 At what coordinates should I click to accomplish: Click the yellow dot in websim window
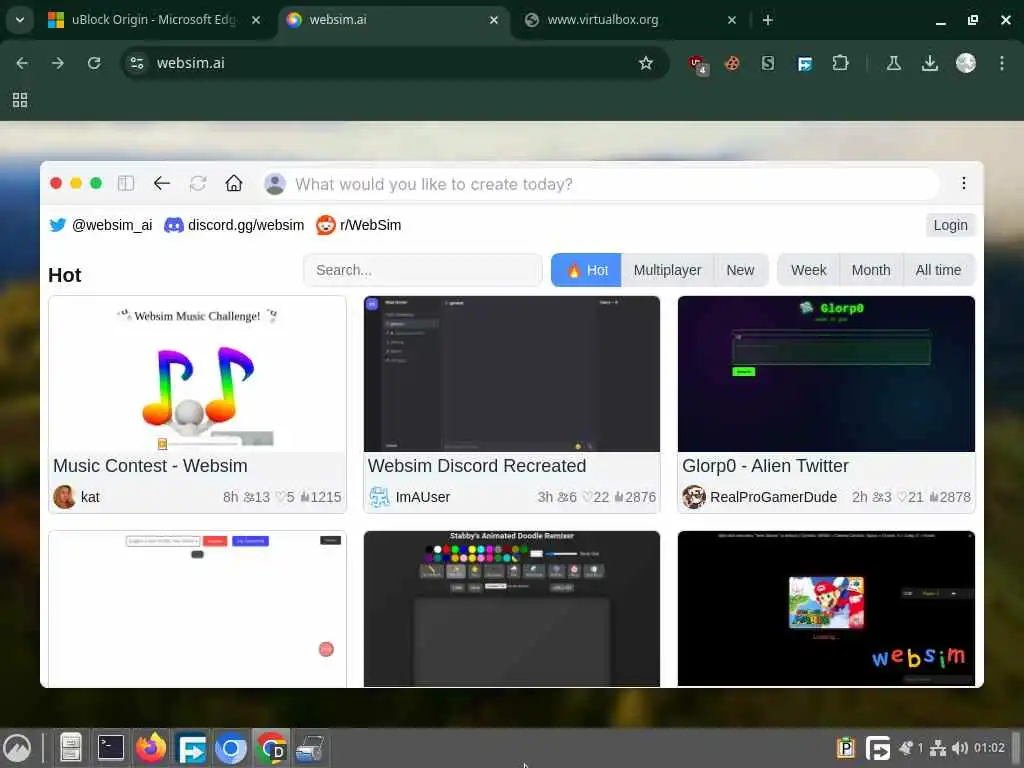tap(76, 184)
